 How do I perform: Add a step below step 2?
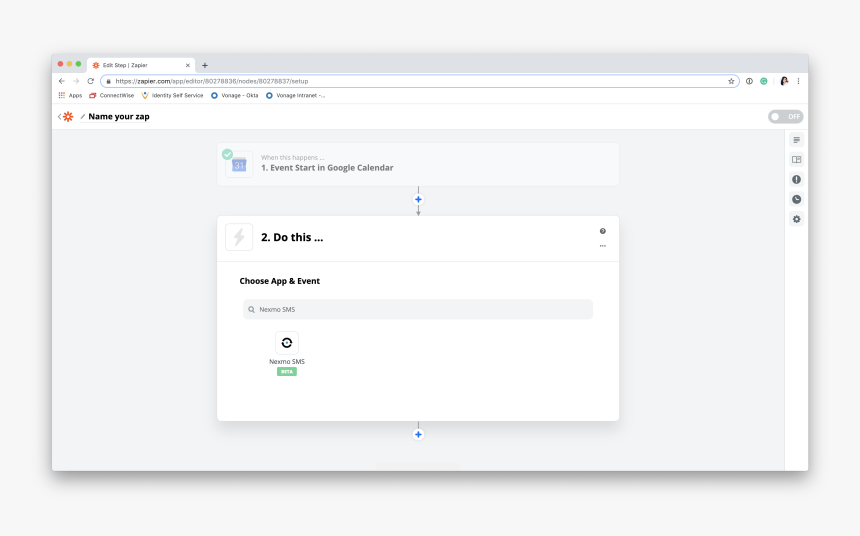coord(418,435)
